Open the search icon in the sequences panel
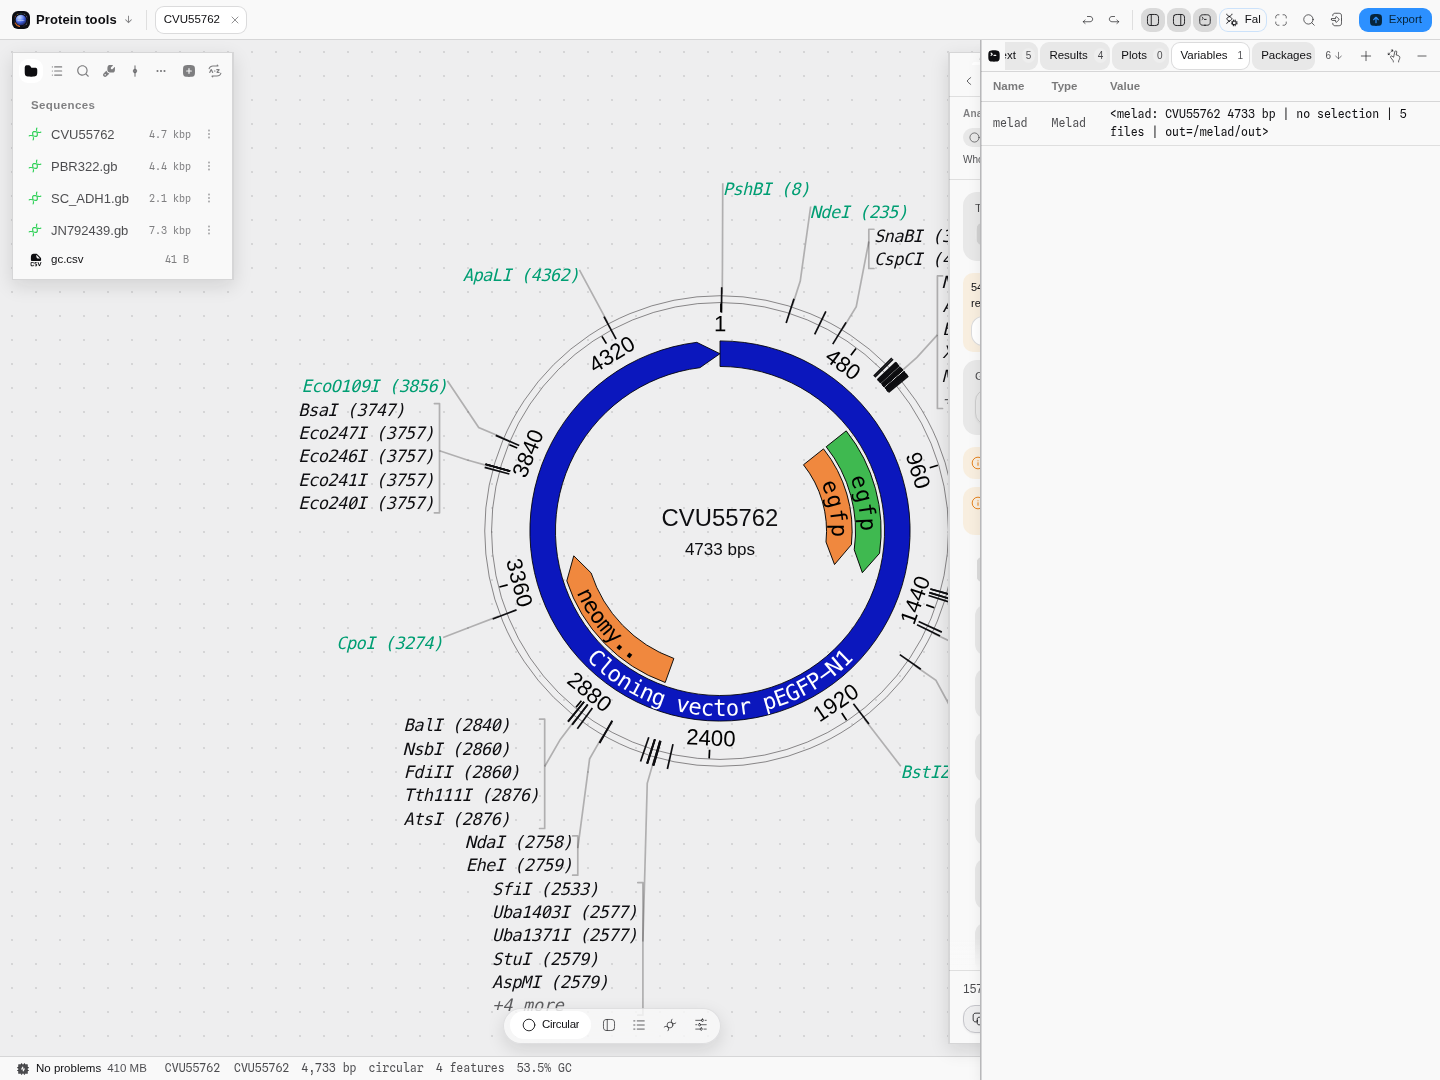This screenshot has height=1080, width=1440. [x=83, y=71]
